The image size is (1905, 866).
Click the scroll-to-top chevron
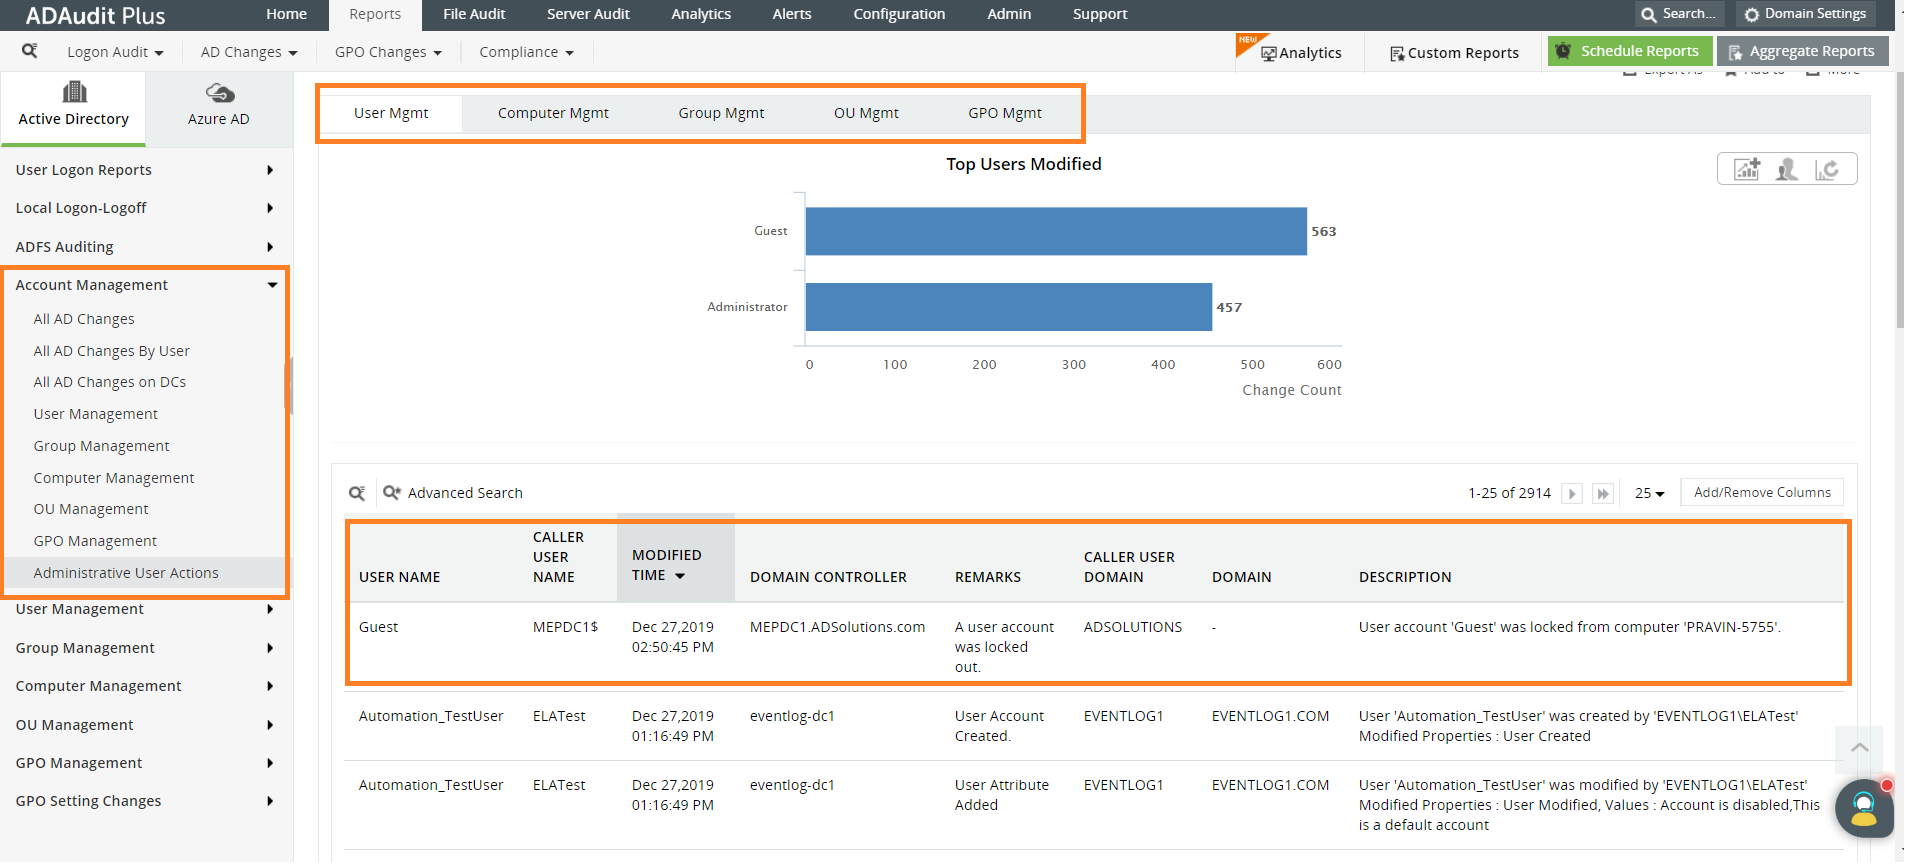click(x=1859, y=747)
